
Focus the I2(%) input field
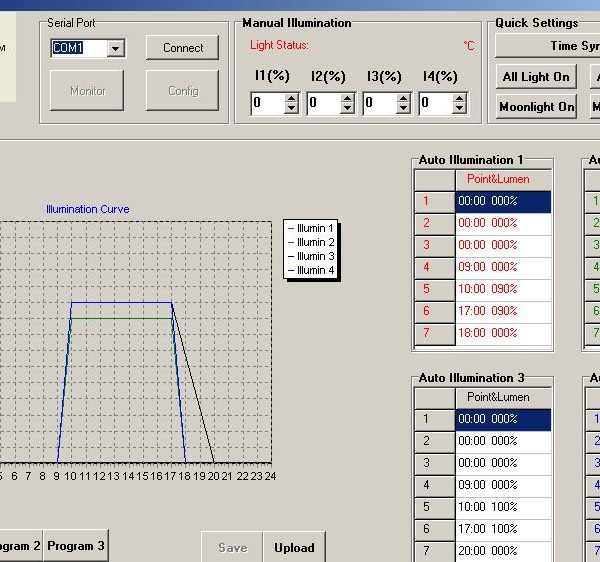tap(324, 103)
